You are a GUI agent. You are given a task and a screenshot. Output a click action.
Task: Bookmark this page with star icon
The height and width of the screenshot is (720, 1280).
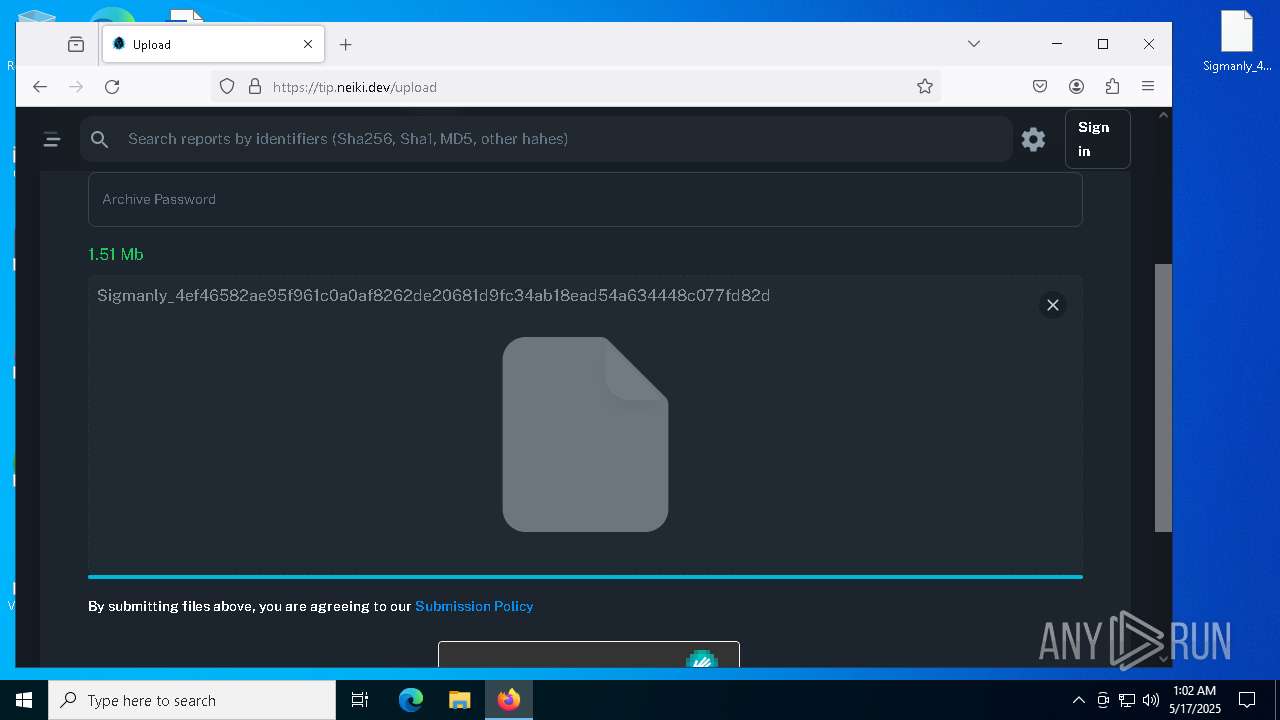click(x=925, y=87)
